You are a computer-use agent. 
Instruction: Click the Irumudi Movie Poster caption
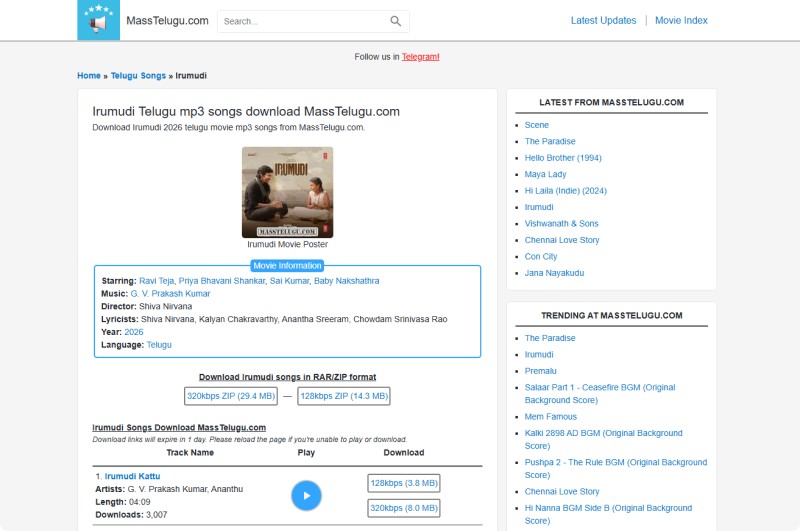(x=287, y=244)
